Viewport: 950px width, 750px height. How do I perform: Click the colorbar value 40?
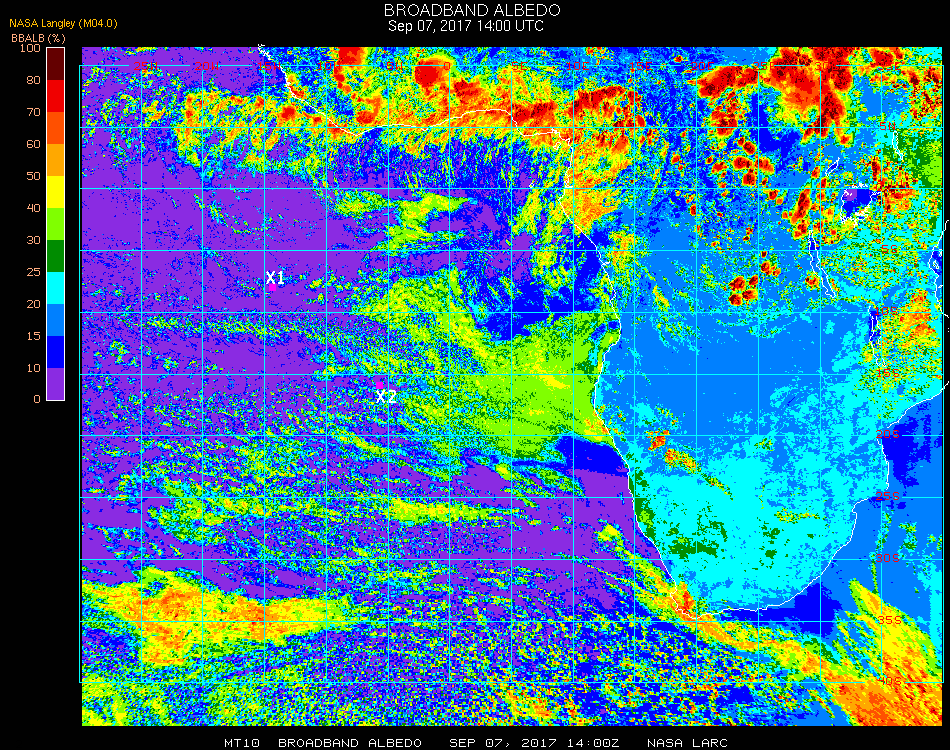coord(33,208)
